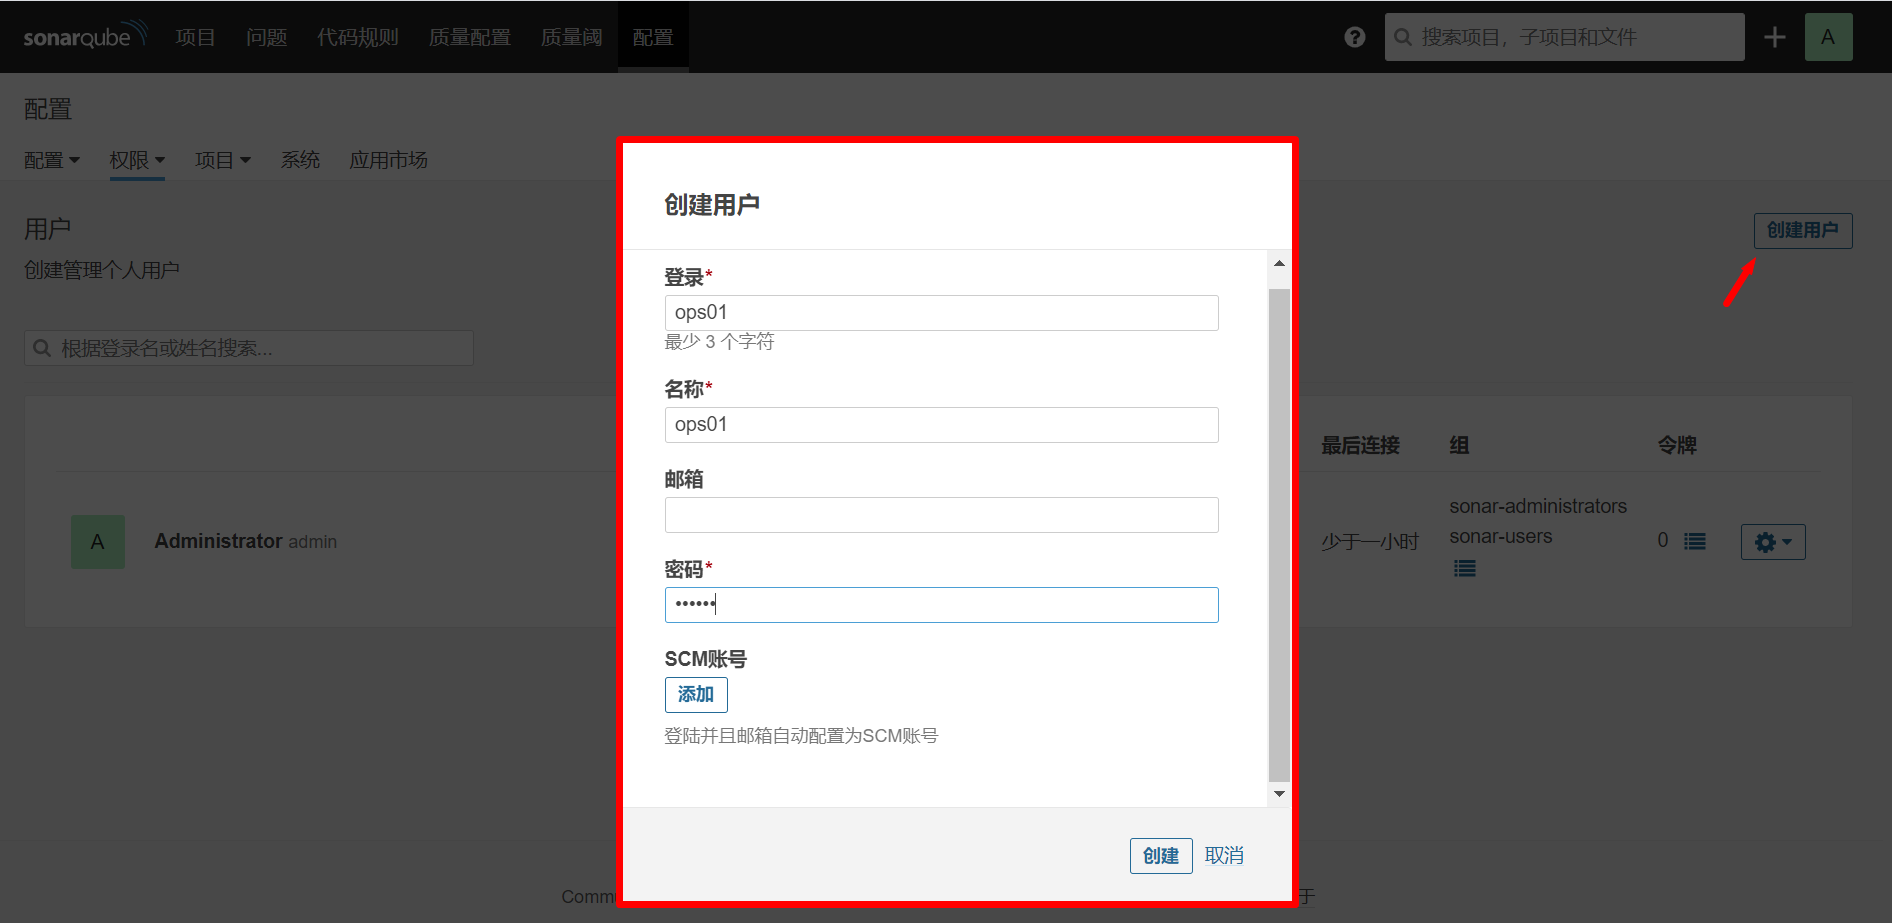Focus the 名称 input field

click(941, 425)
